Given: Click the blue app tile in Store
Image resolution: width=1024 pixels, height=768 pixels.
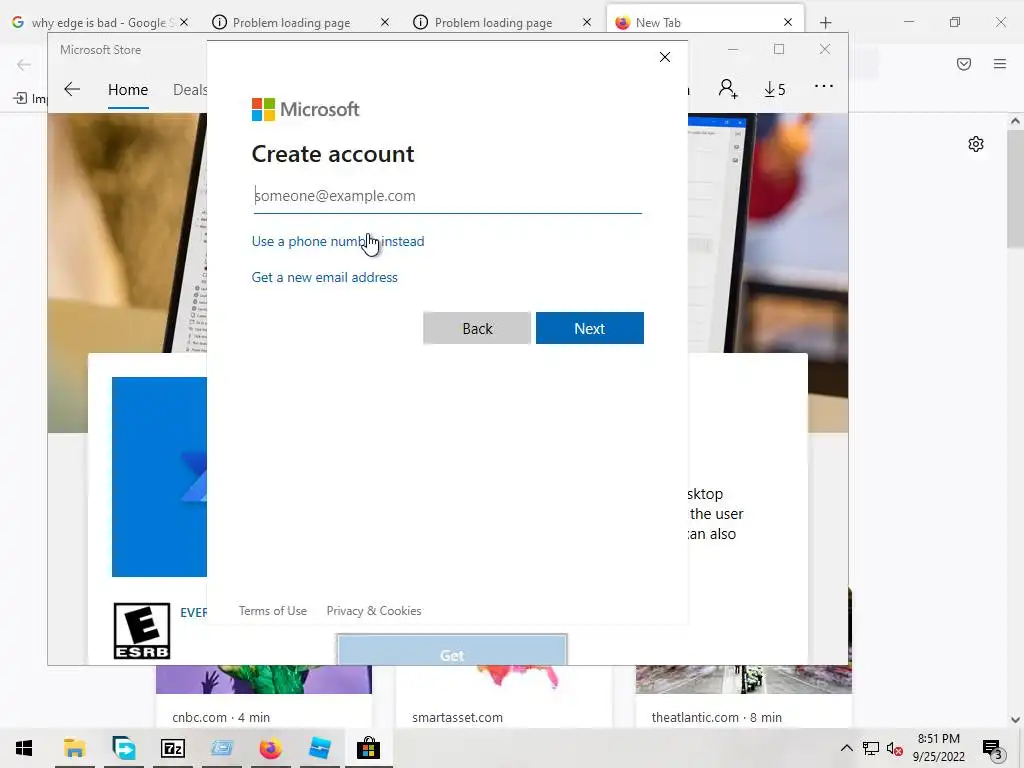Looking at the screenshot, I should click(x=159, y=477).
